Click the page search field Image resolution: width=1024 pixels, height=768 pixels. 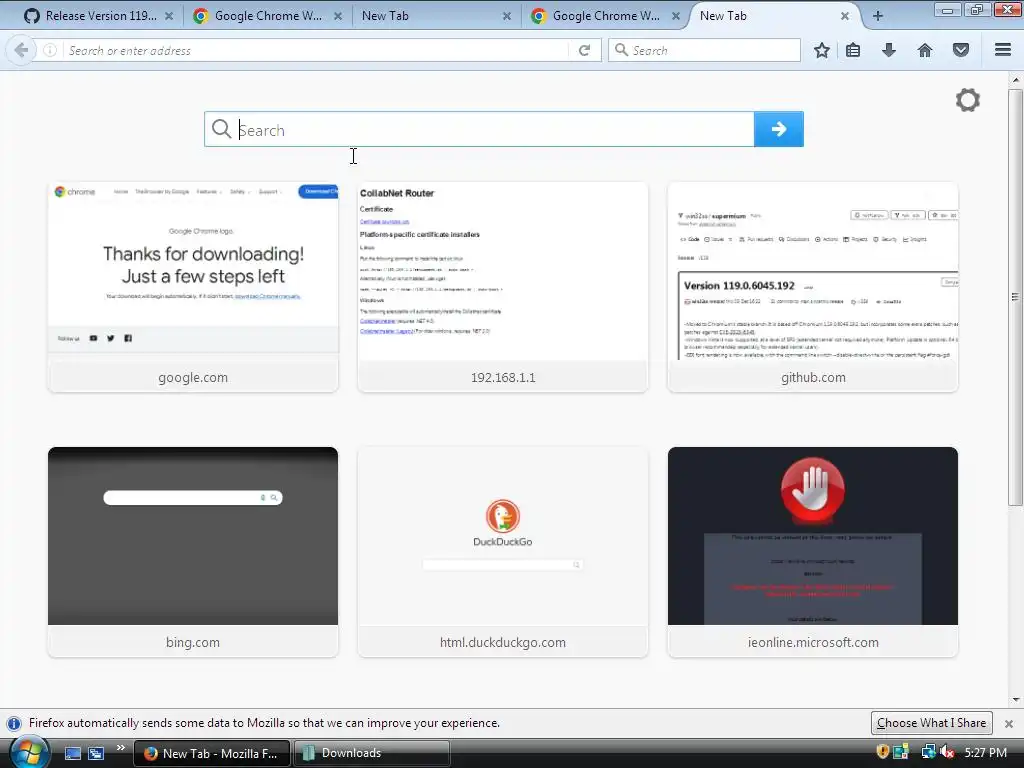click(x=479, y=129)
